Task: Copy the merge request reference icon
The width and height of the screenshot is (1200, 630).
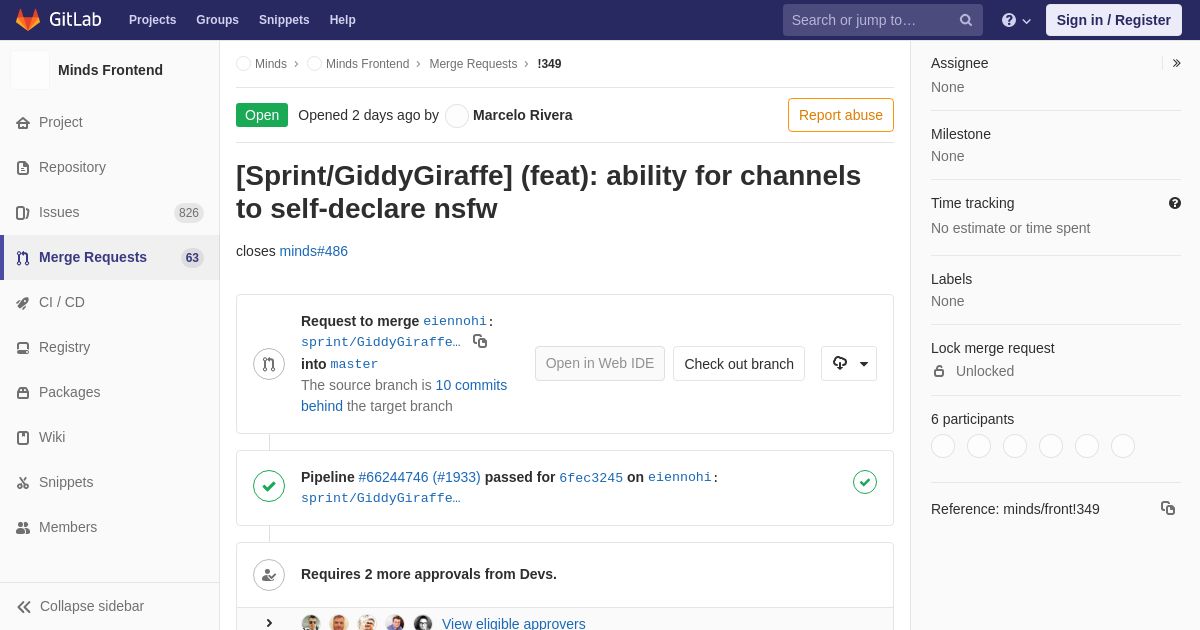Action: [1168, 508]
